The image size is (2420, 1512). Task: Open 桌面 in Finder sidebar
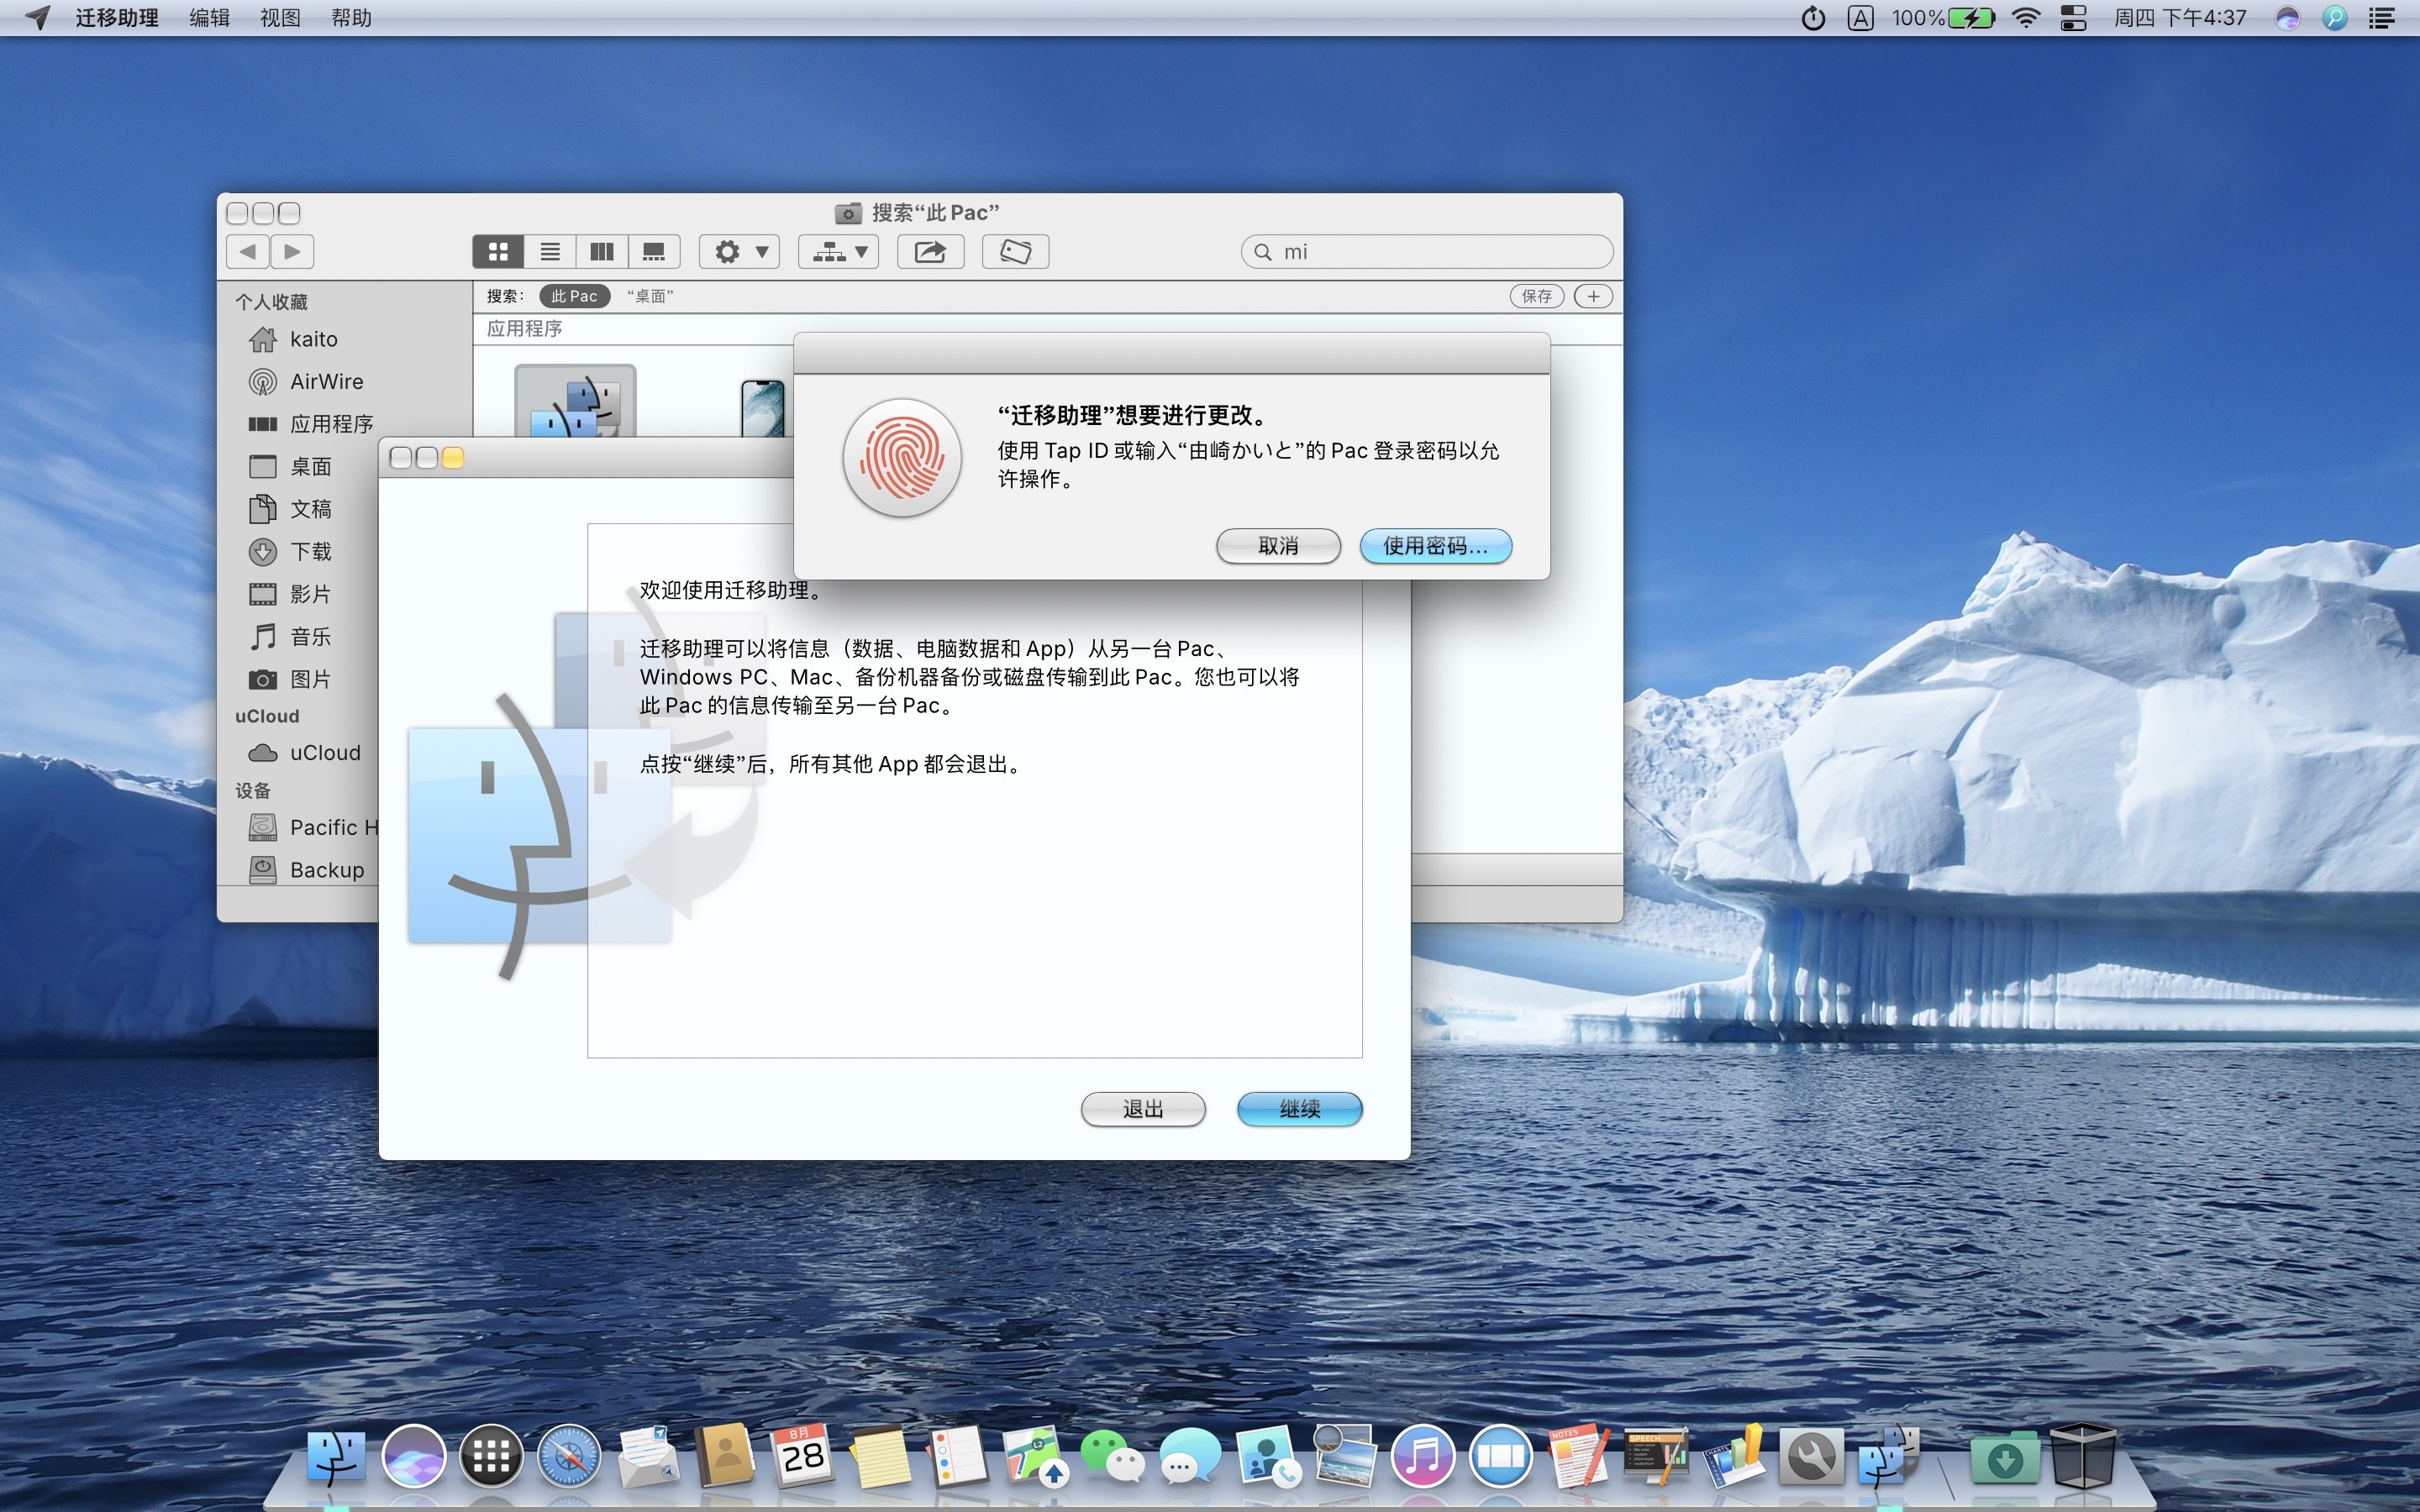tap(290, 466)
